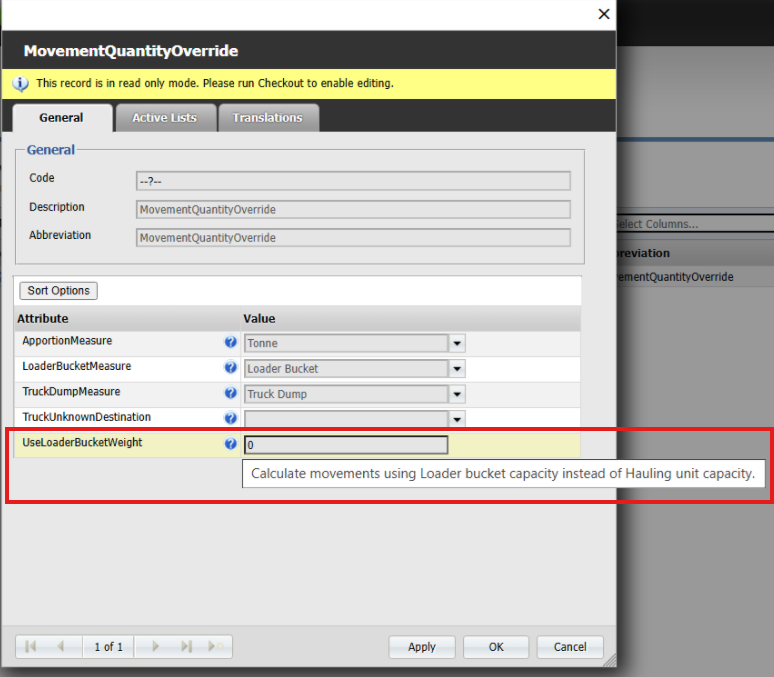Click the info icon in yellow banner

click(x=21, y=84)
